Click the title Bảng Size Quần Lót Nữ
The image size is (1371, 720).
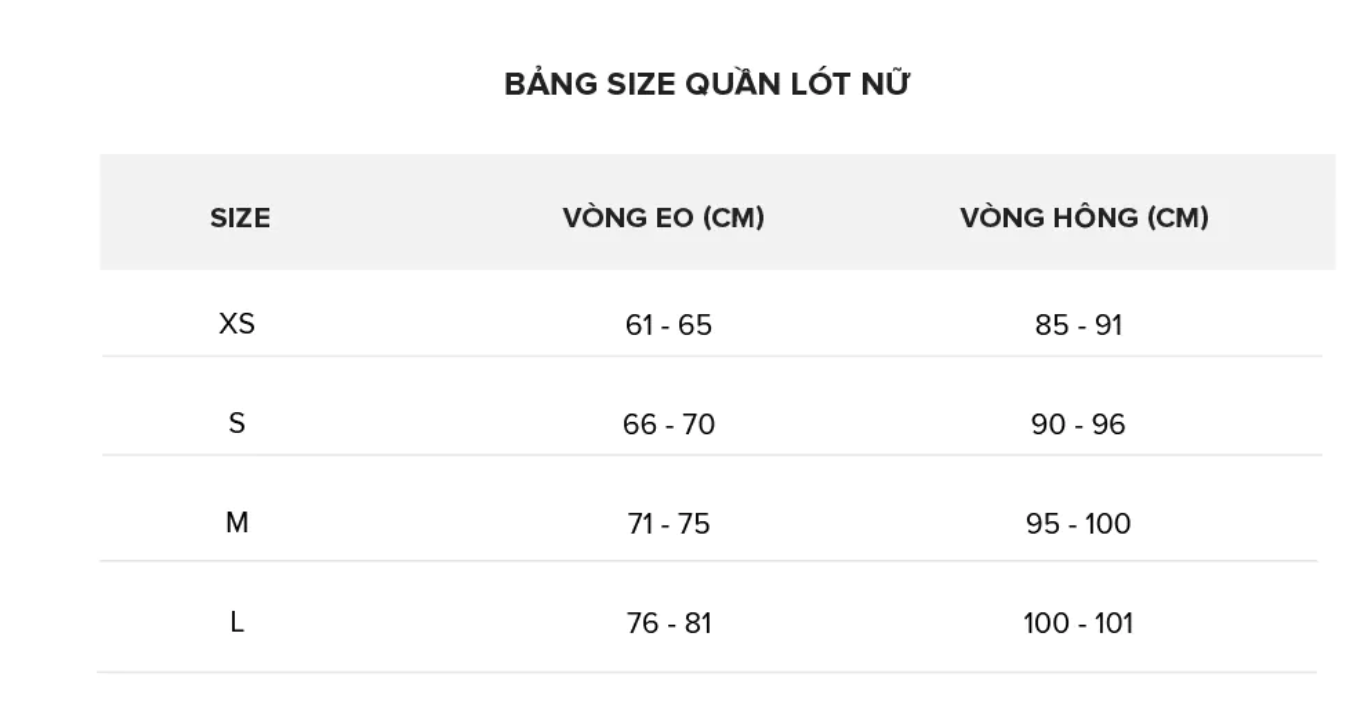pos(706,85)
